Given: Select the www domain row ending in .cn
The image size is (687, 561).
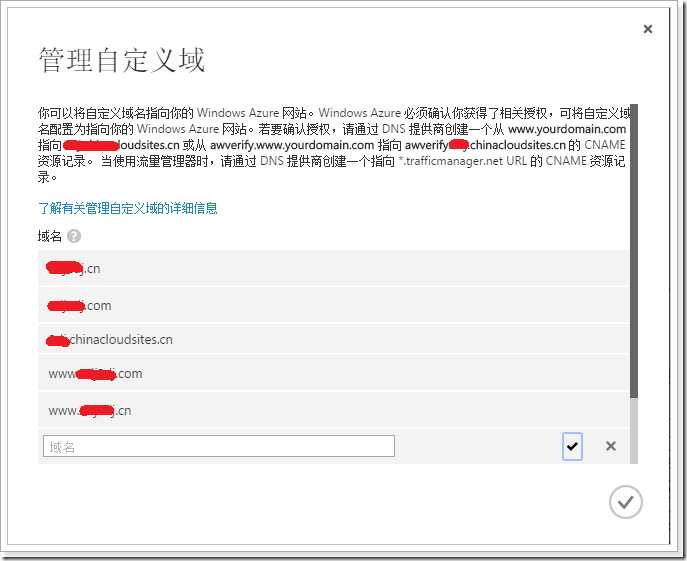Looking at the screenshot, I should tap(334, 410).
